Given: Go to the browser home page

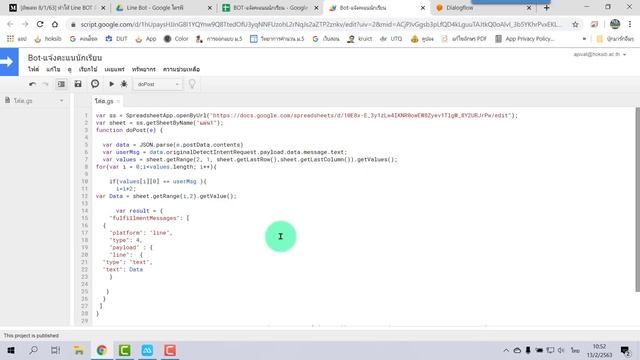Looking at the screenshot, I should pyautogui.click(x=55, y=24).
